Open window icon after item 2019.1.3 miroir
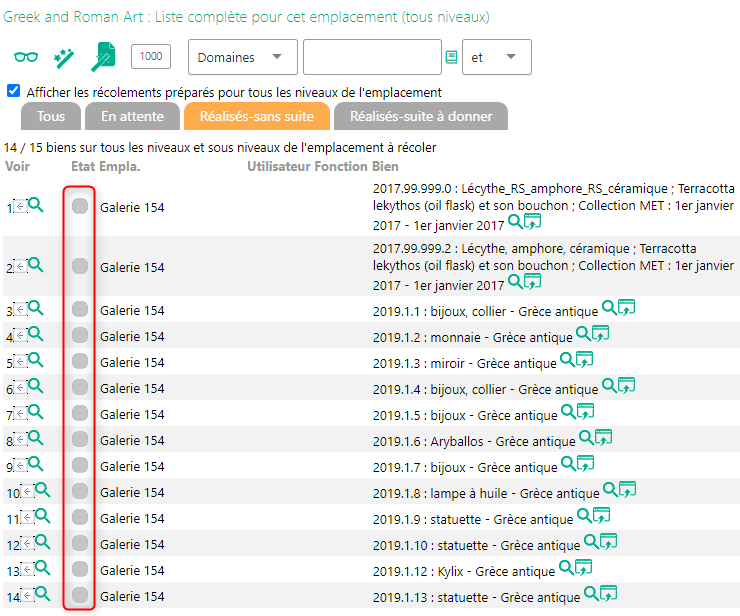Image resolution: width=740 pixels, height=616 pixels. point(584,359)
